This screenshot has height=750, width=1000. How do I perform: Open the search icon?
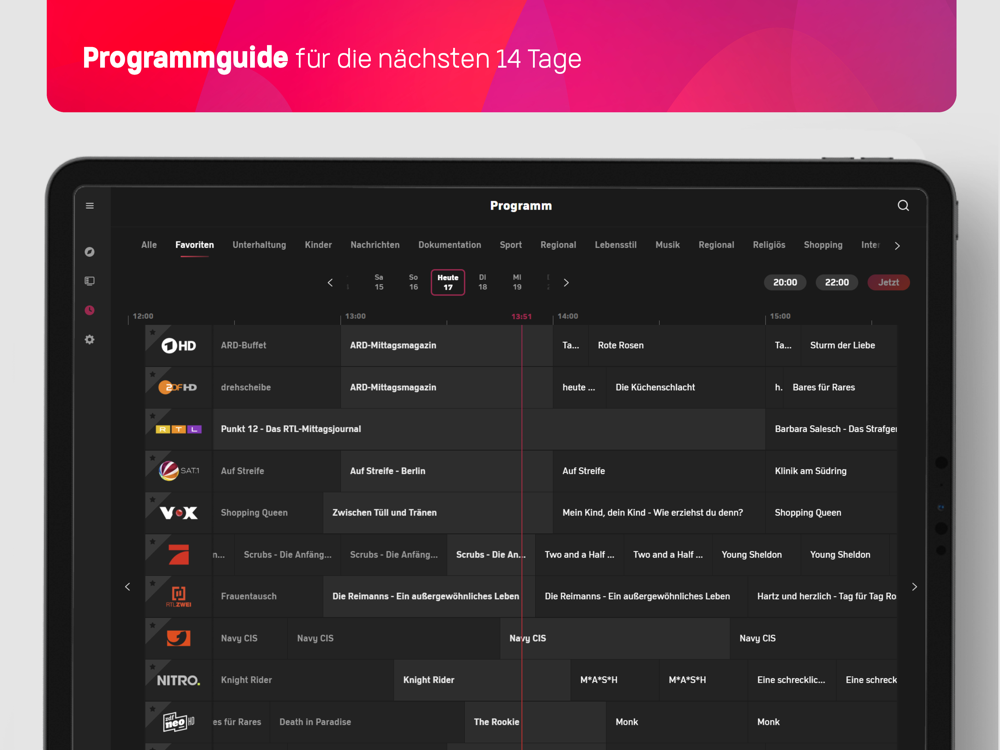(903, 205)
